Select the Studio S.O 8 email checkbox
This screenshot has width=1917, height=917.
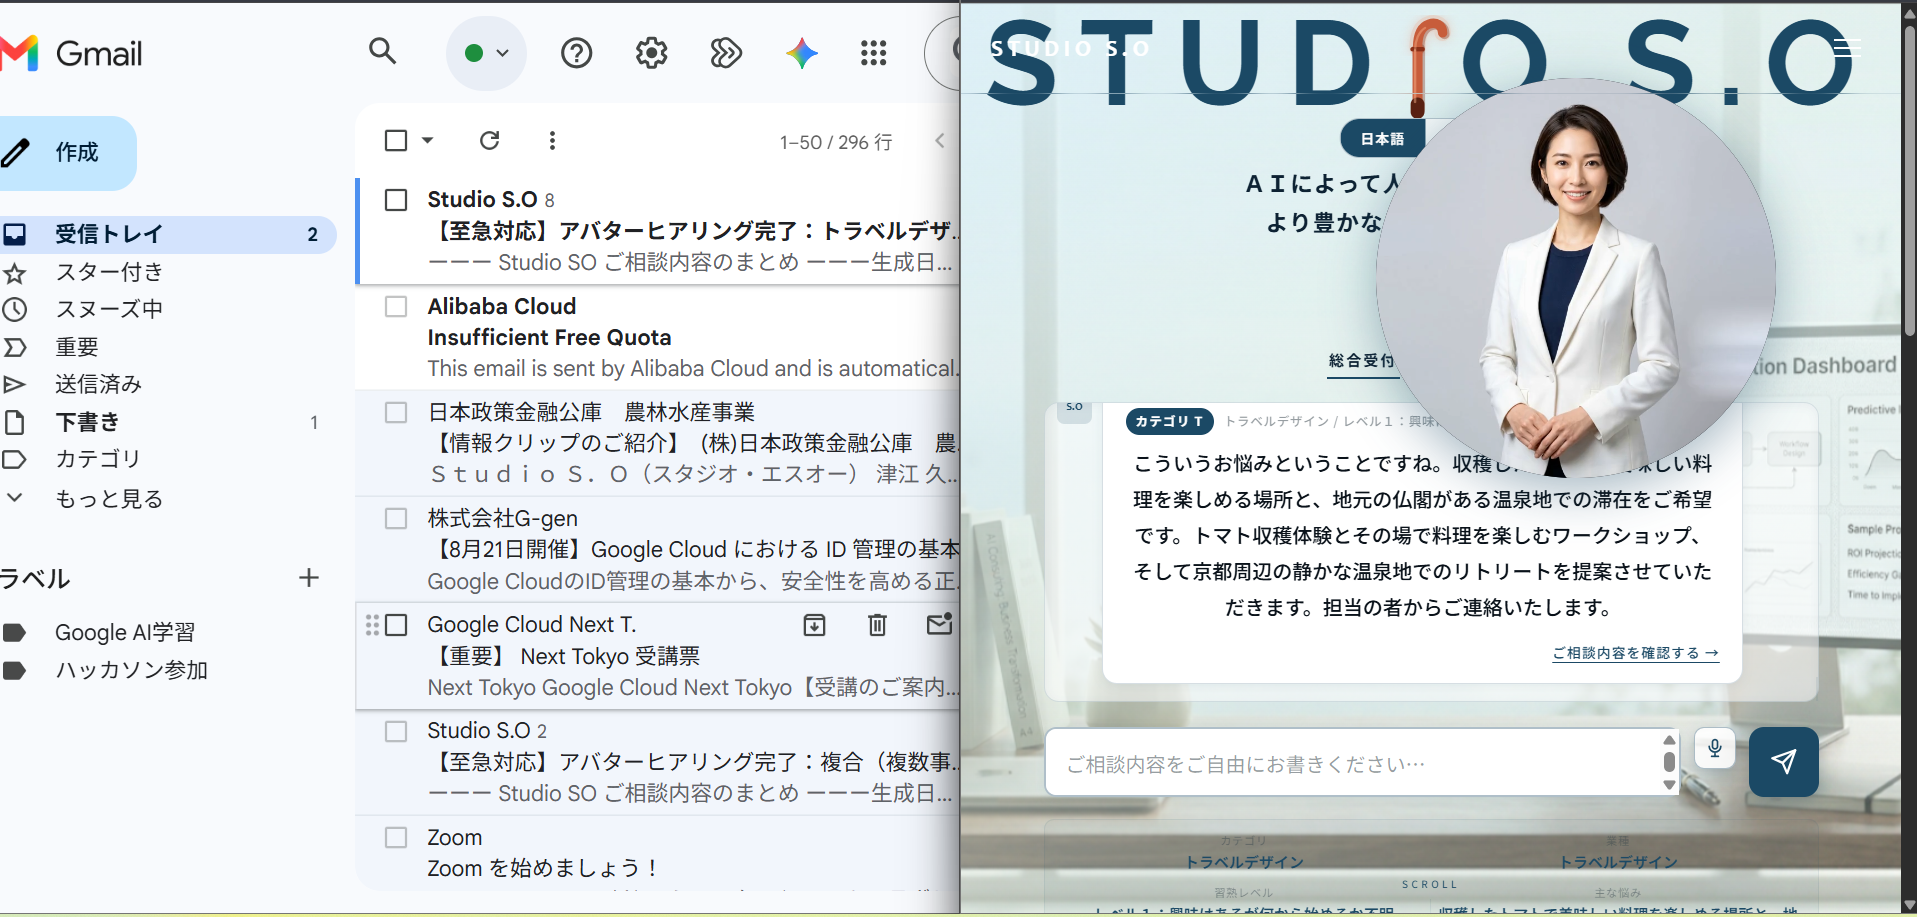point(396,200)
